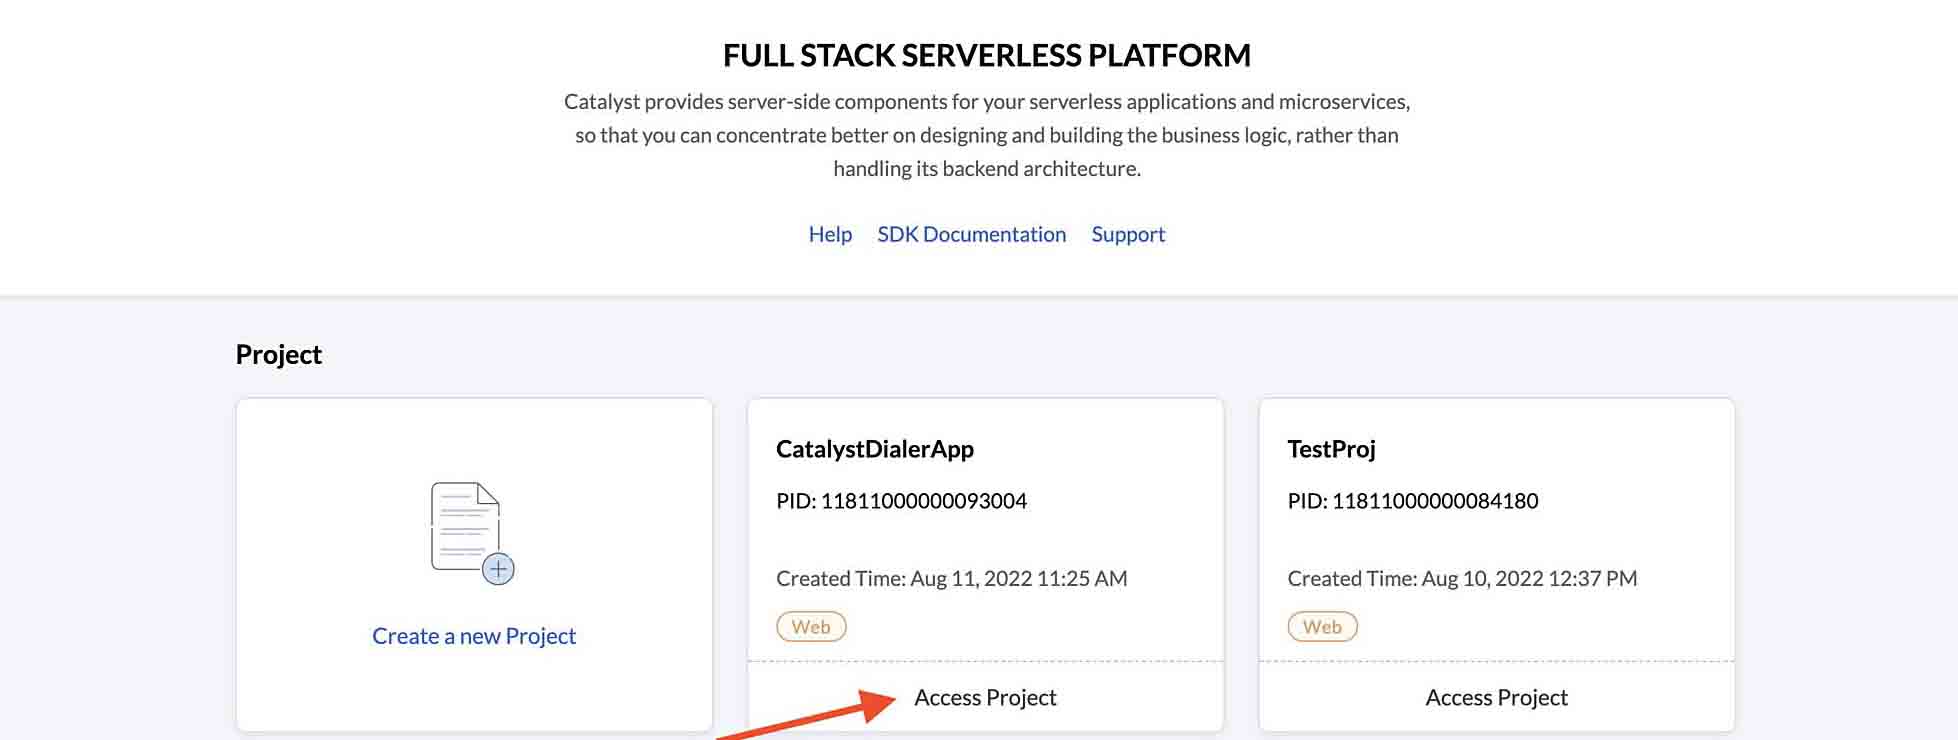Image resolution: width=1958 pixels, height=740 pixels.
Task: Open the Help link
Action: tap(830, 234)
